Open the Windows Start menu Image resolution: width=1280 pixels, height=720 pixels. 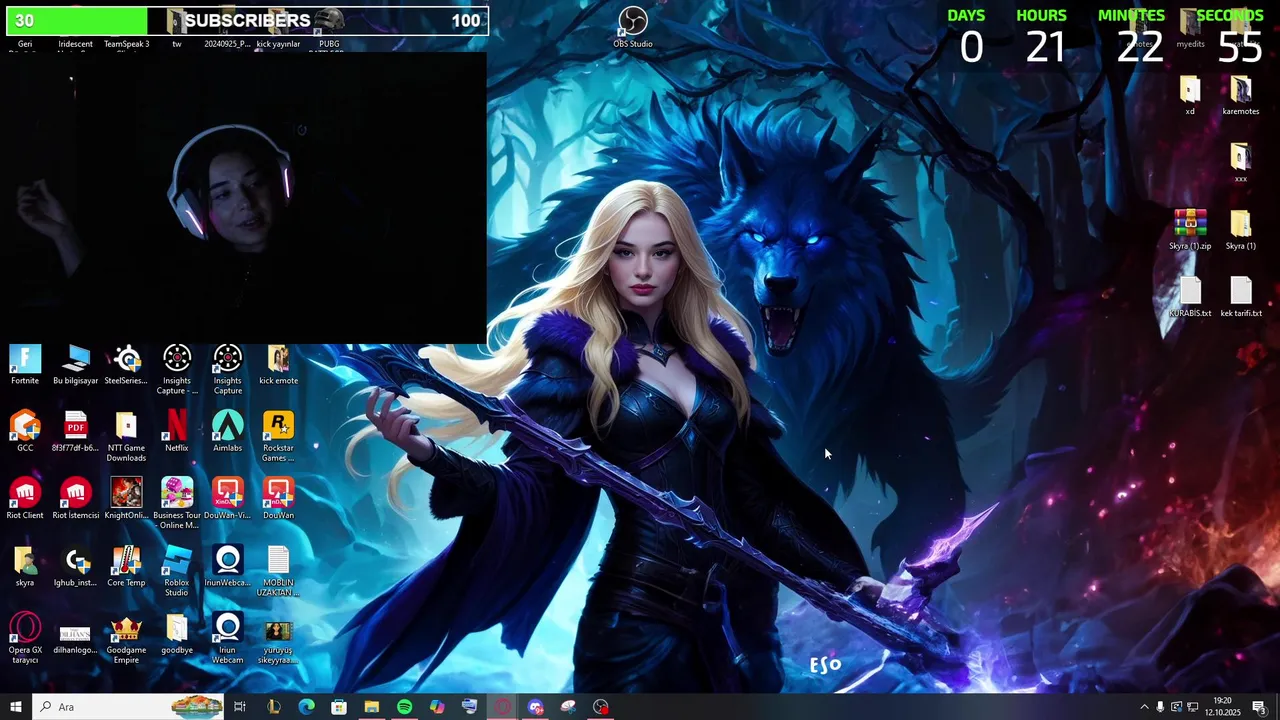(15, 707)
